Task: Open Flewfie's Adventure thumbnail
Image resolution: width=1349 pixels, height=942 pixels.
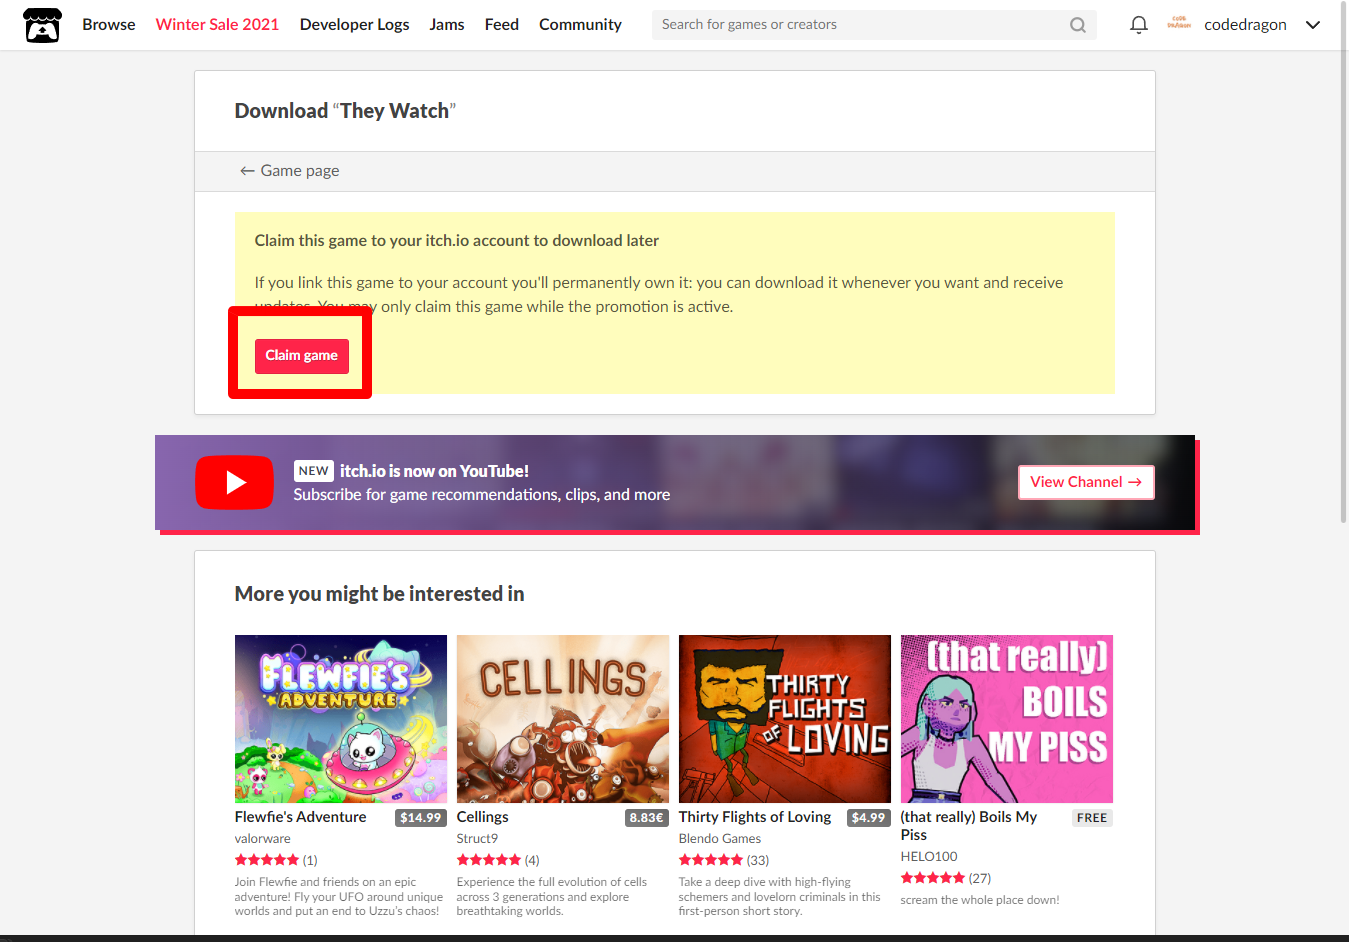Action: (341, 719)
